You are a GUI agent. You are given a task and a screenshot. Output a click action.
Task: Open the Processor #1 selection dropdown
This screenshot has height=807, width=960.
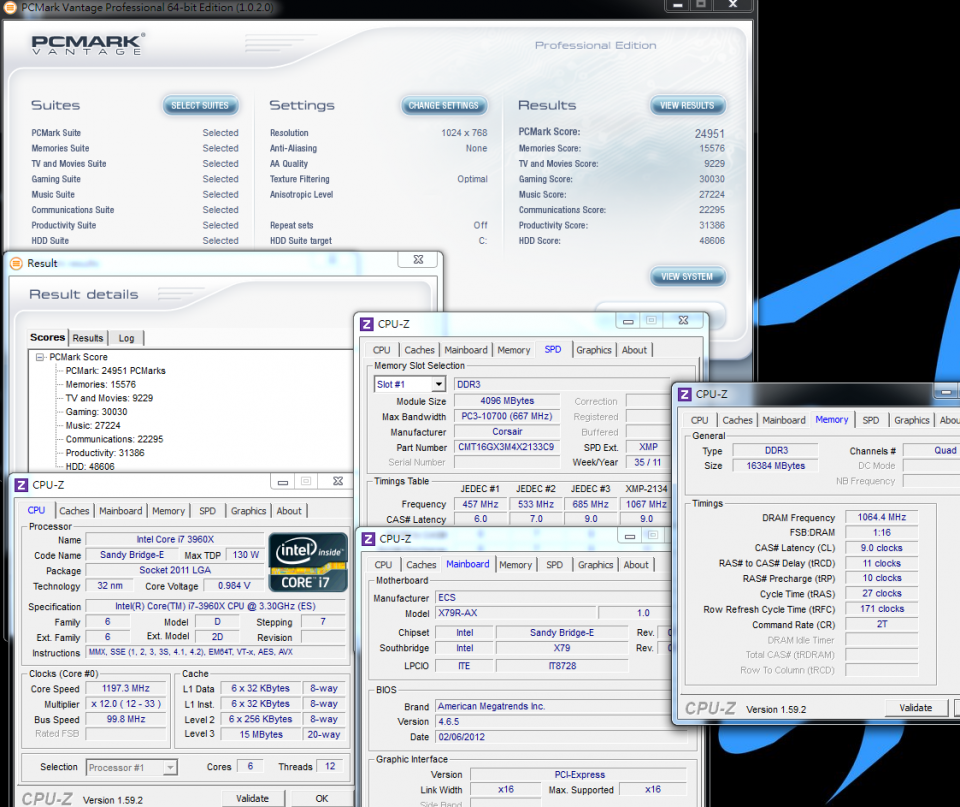pos(170,767)
